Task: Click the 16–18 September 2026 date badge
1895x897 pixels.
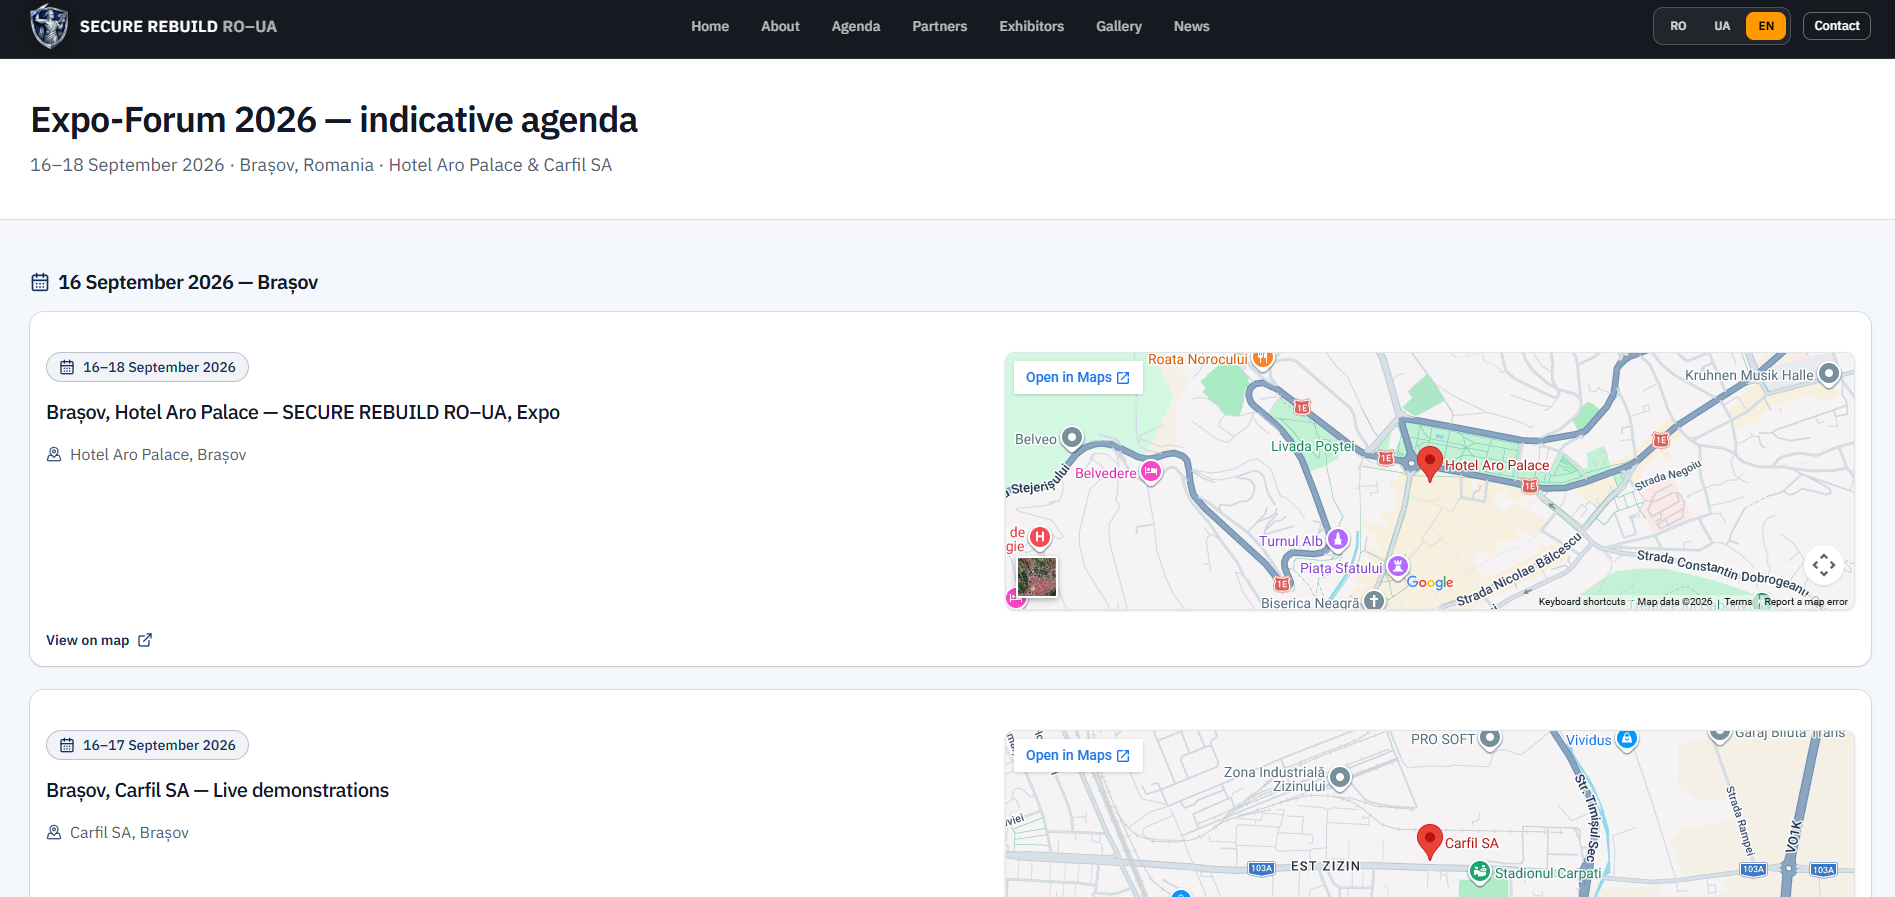Action: click(x=147, y=367)
